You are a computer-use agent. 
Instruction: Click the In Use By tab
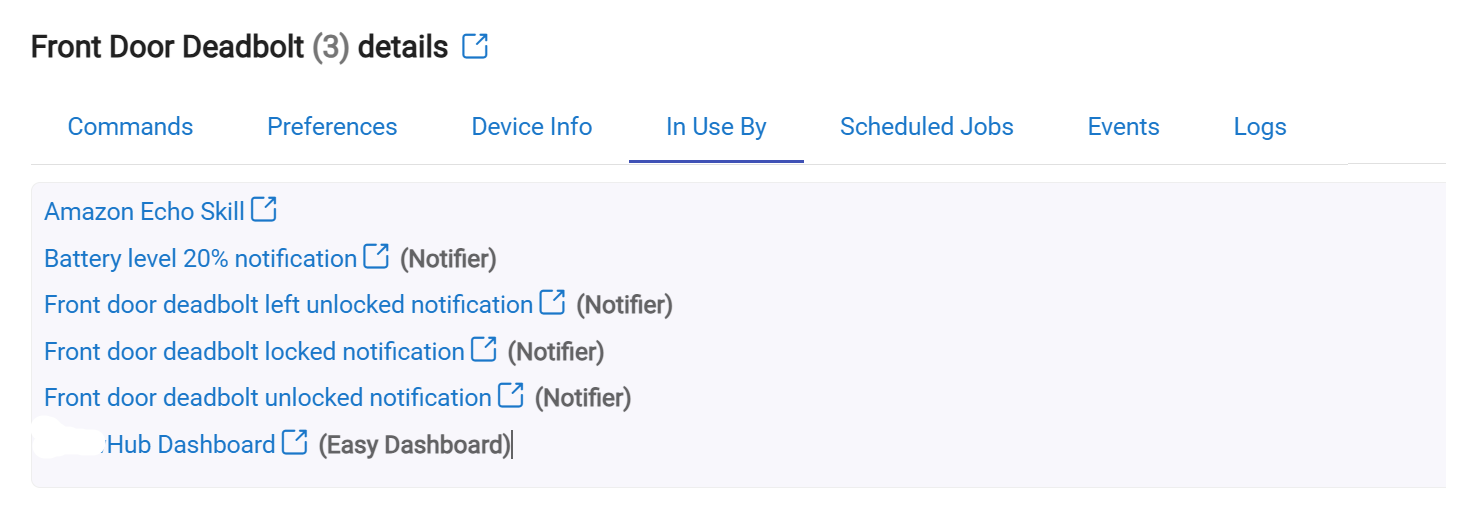(x=716, y=127)
